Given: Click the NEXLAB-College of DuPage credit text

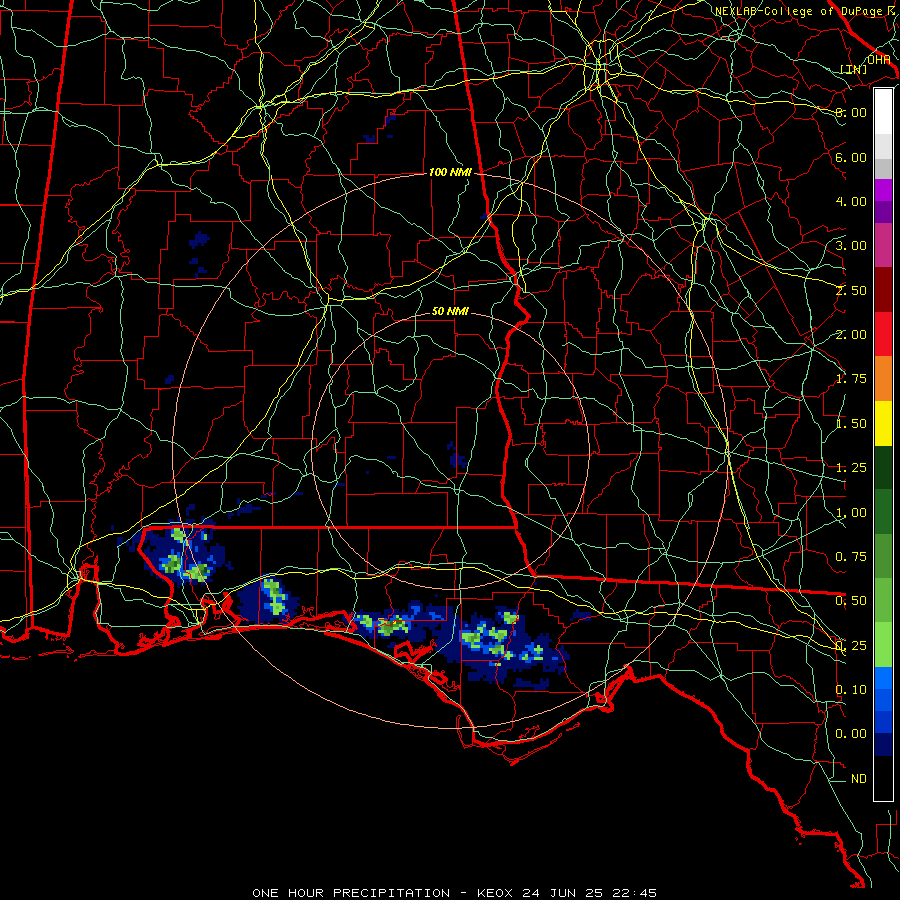Looking at the screenshot, I should [x=806, y=11].
